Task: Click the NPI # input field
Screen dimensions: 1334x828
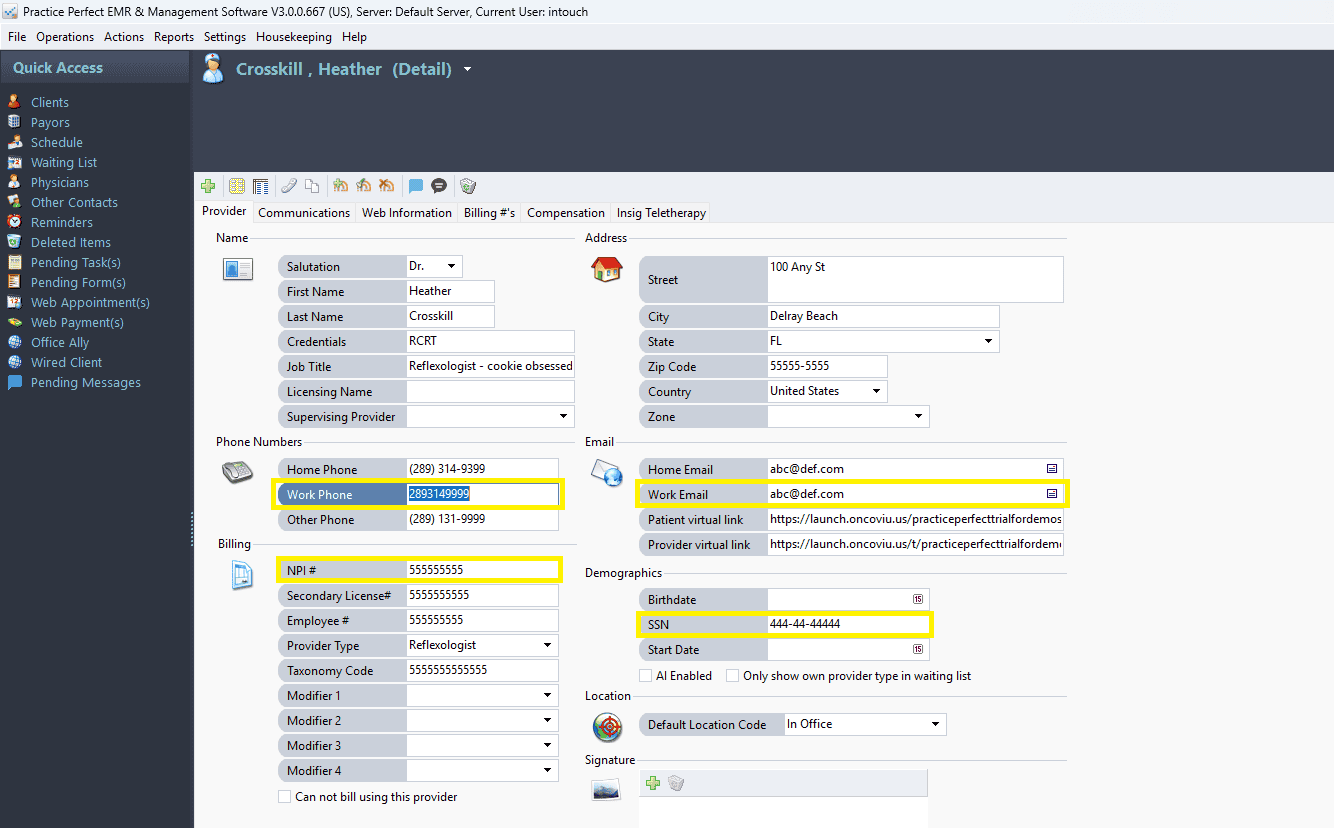Action: click(482, 570)
